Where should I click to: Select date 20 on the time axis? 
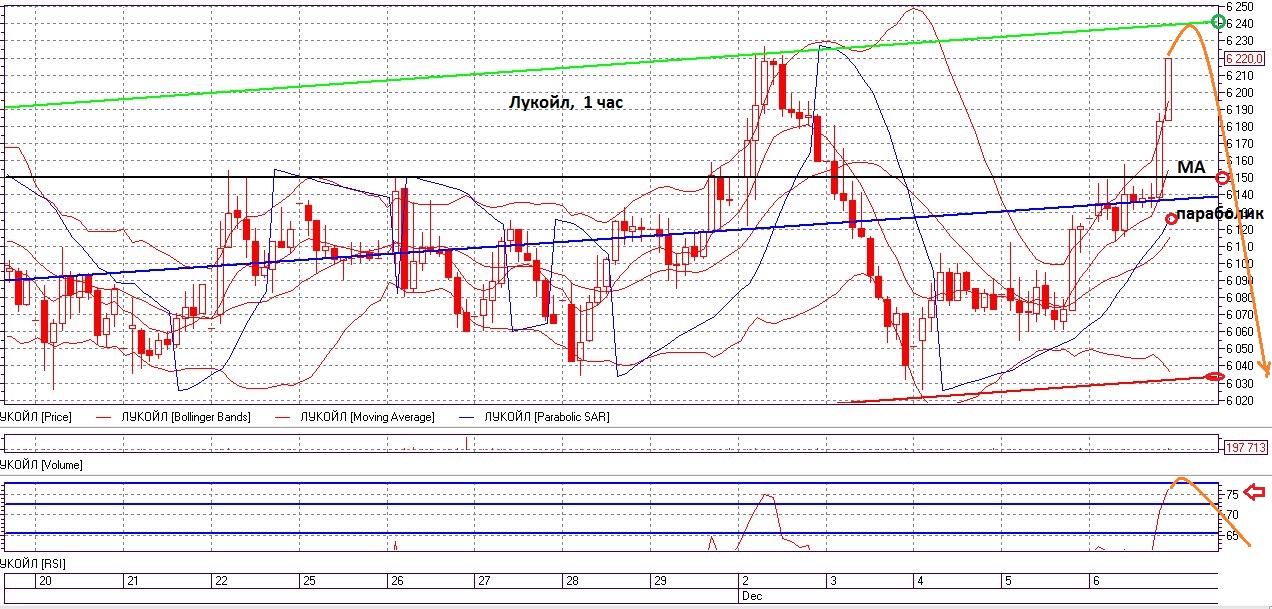[45, 581]
